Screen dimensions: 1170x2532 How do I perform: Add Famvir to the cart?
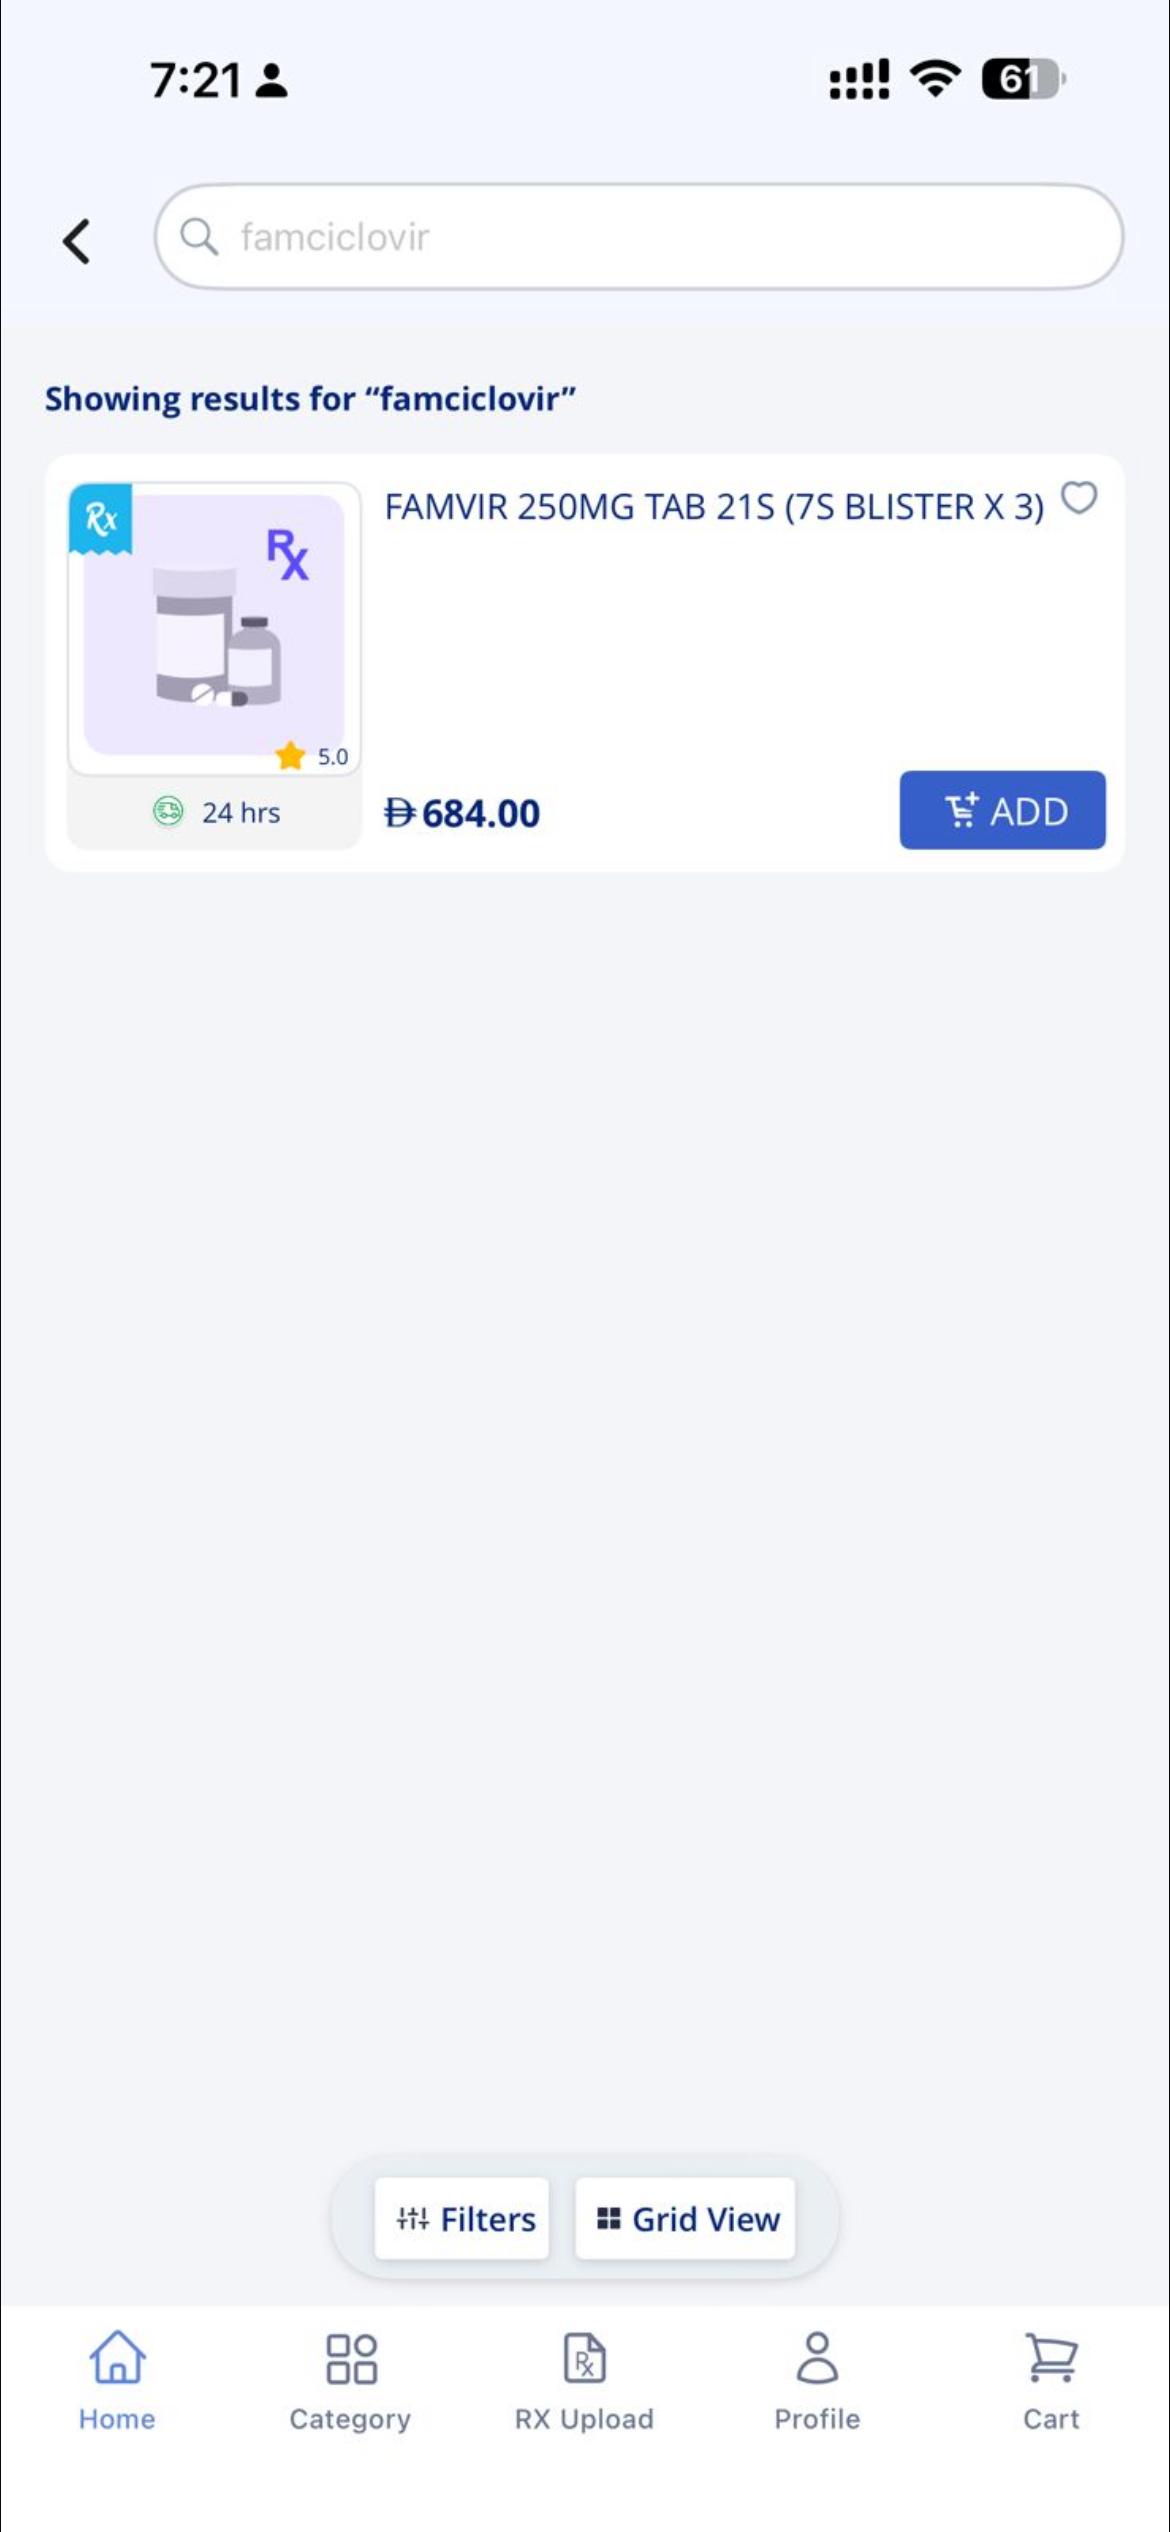coord(1002,810)
